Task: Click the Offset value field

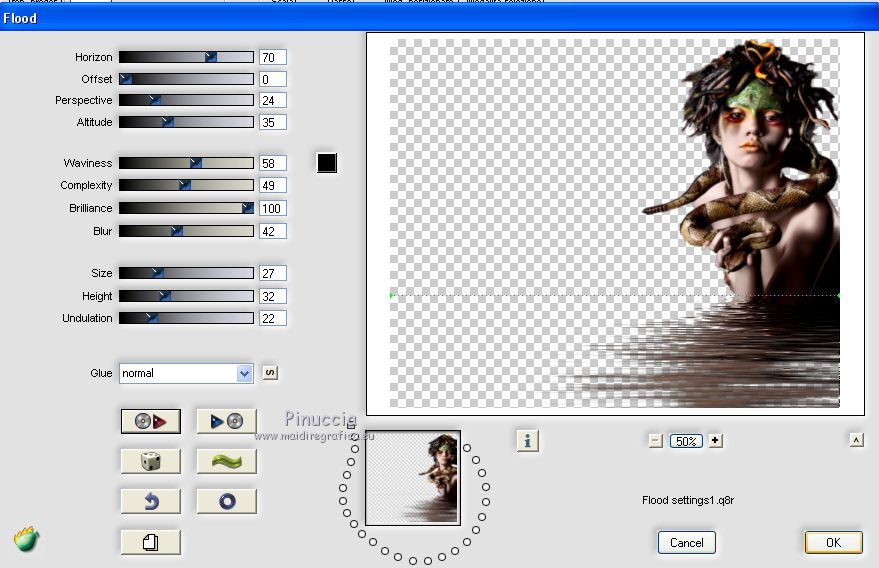Action: tap(273, 79)
